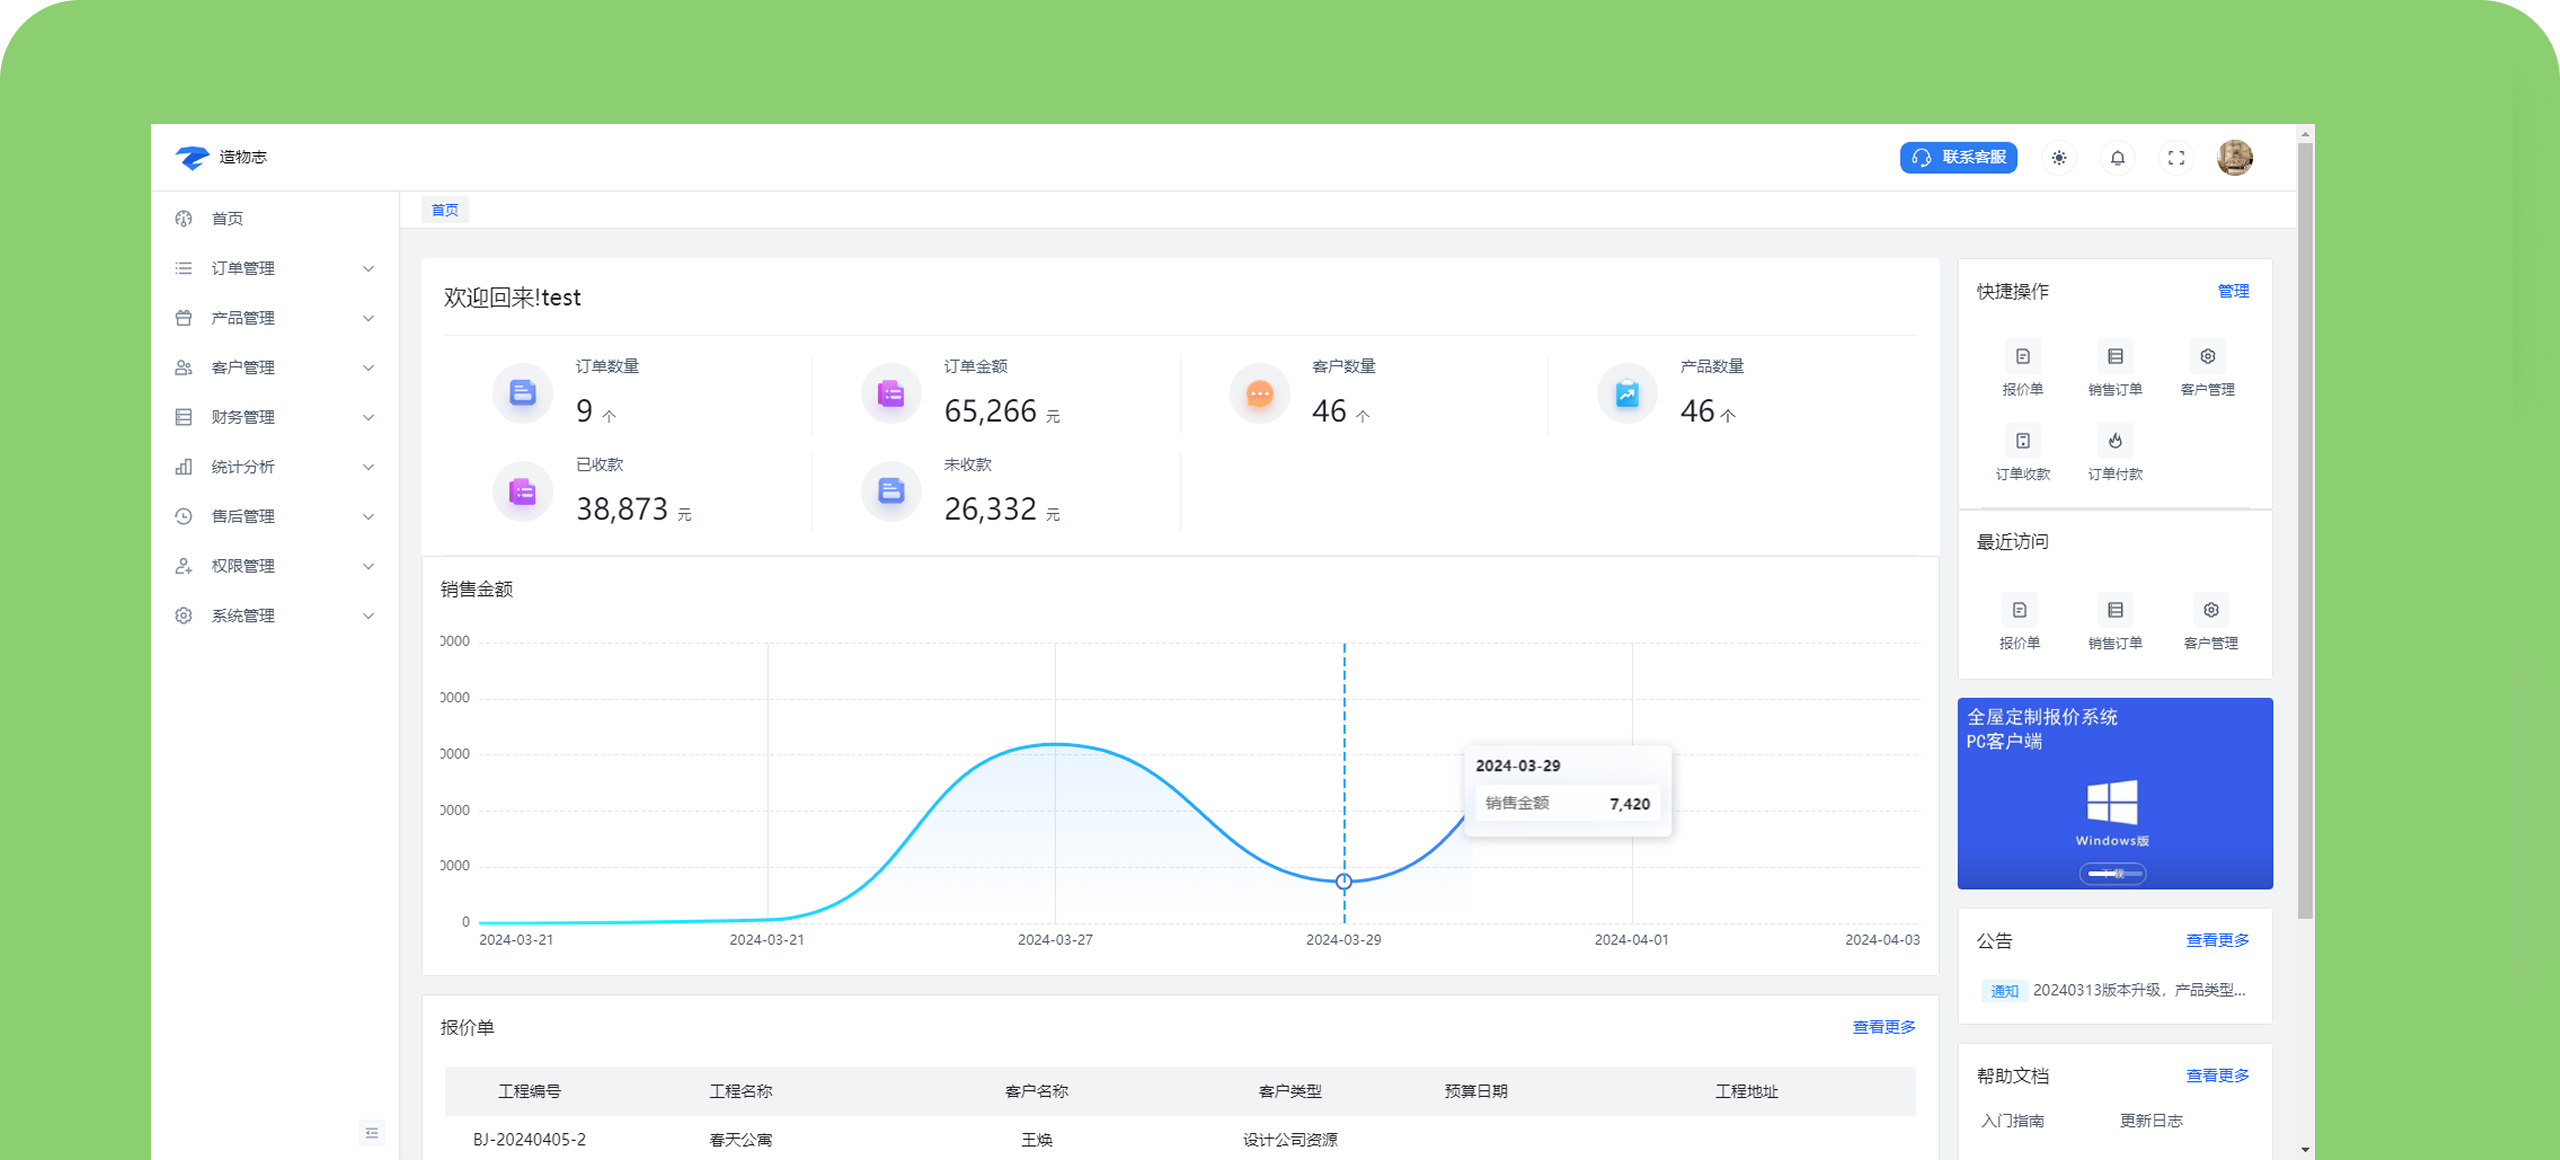Open the notification bell
Image resolution: width=2560 pixels, height=1160 pixels.
(x=2117, y=158)
